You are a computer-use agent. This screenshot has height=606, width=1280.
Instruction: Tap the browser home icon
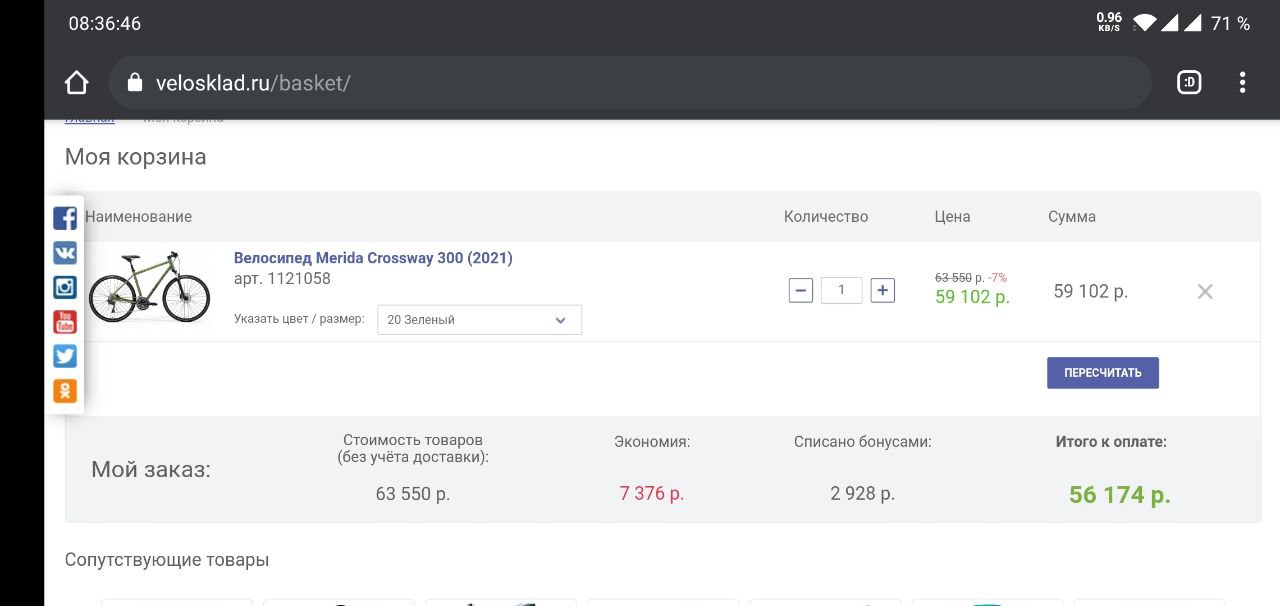77,83
